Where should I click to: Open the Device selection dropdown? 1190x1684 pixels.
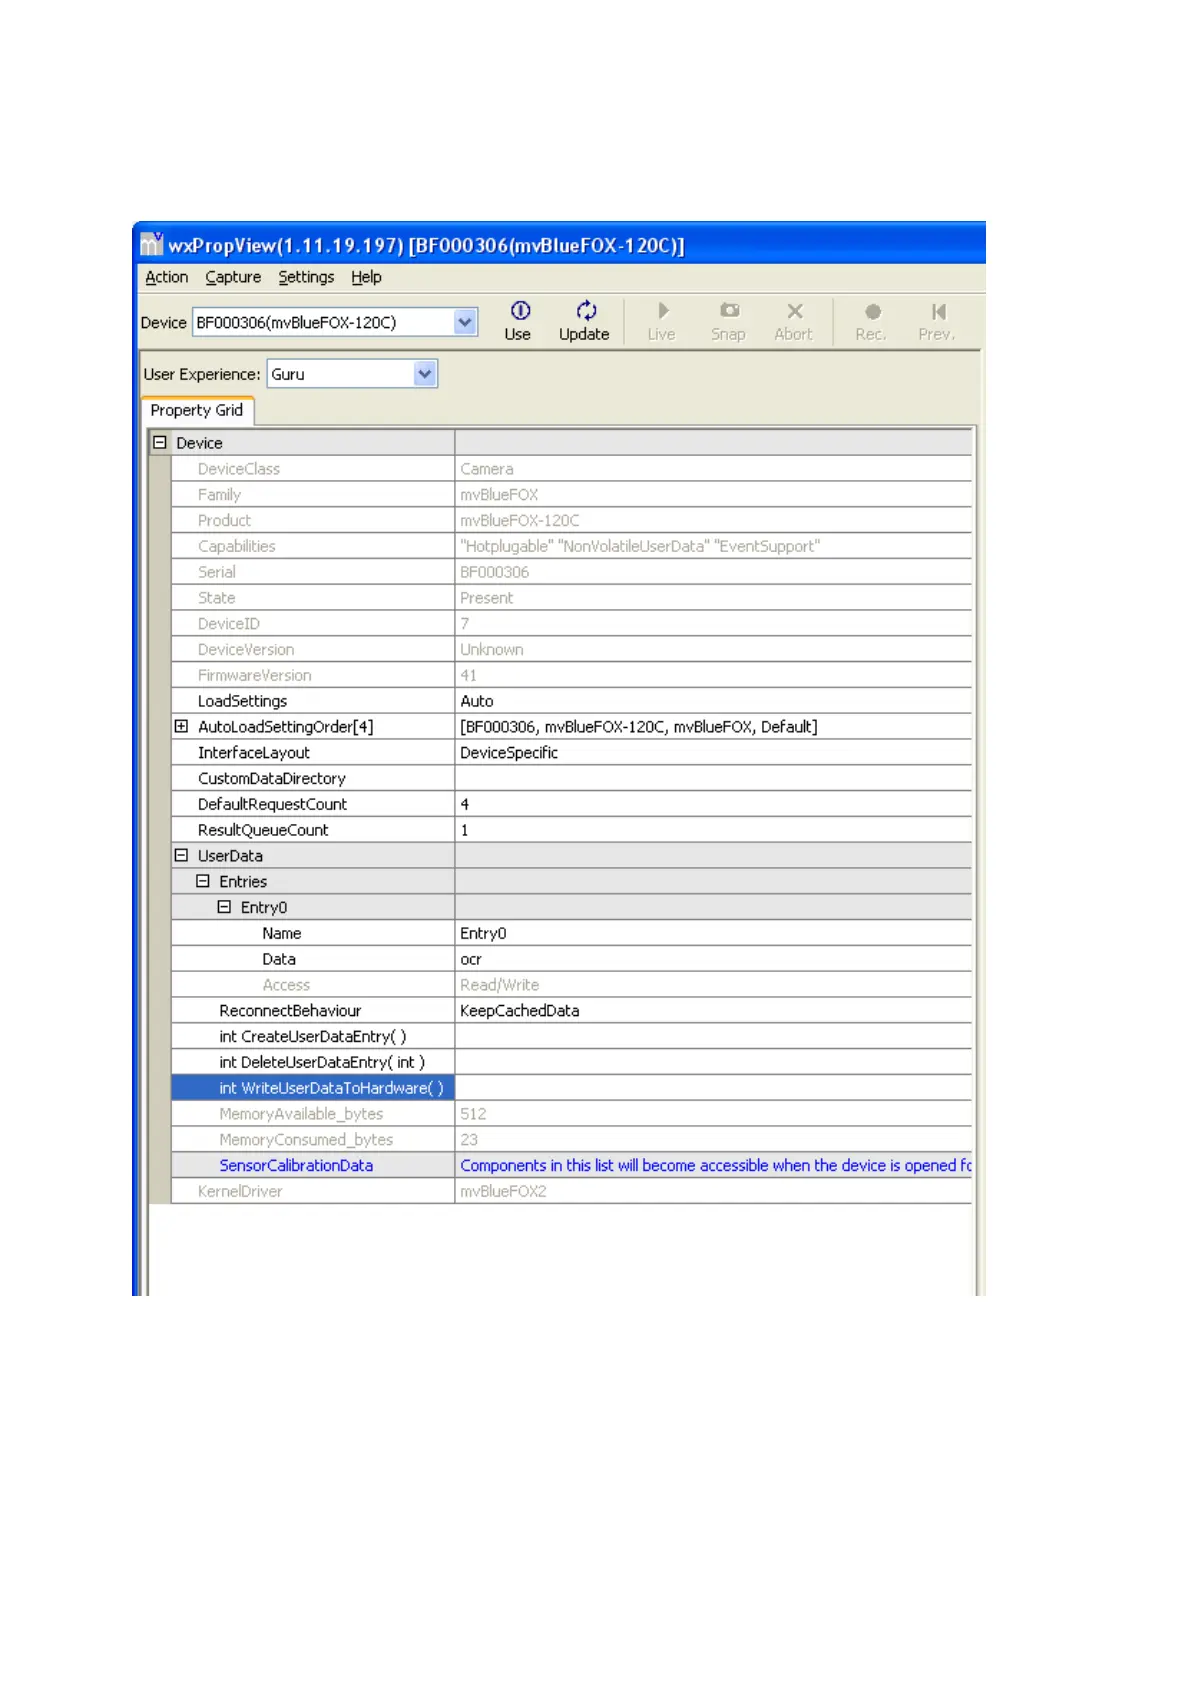pos(464,322)
